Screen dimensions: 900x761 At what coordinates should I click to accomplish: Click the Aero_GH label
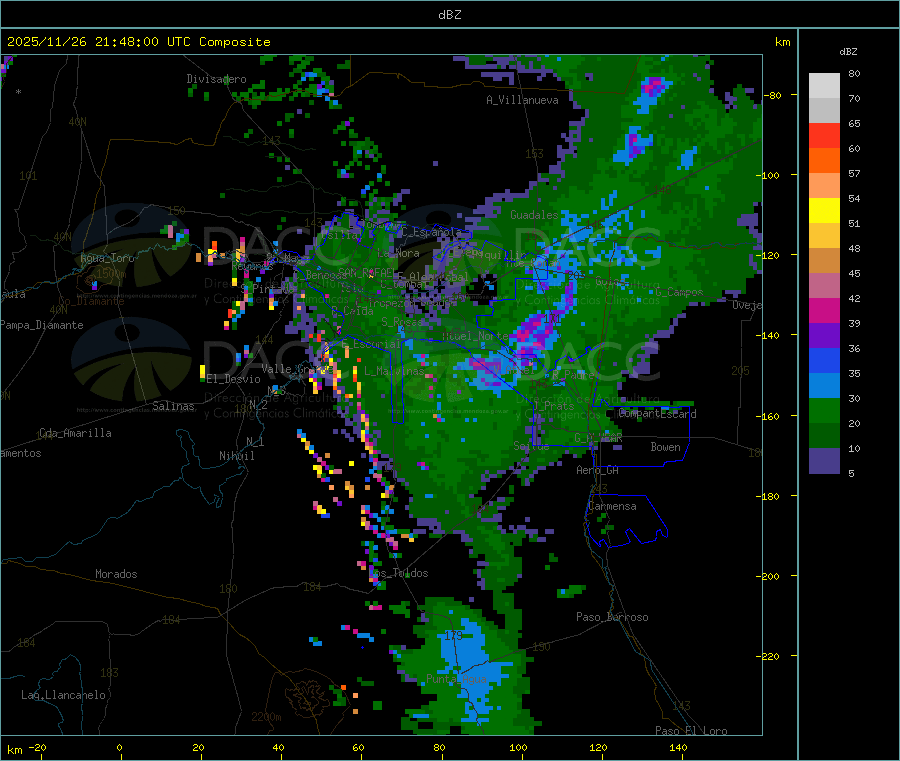pyautogui.click(x=597, y=470)
